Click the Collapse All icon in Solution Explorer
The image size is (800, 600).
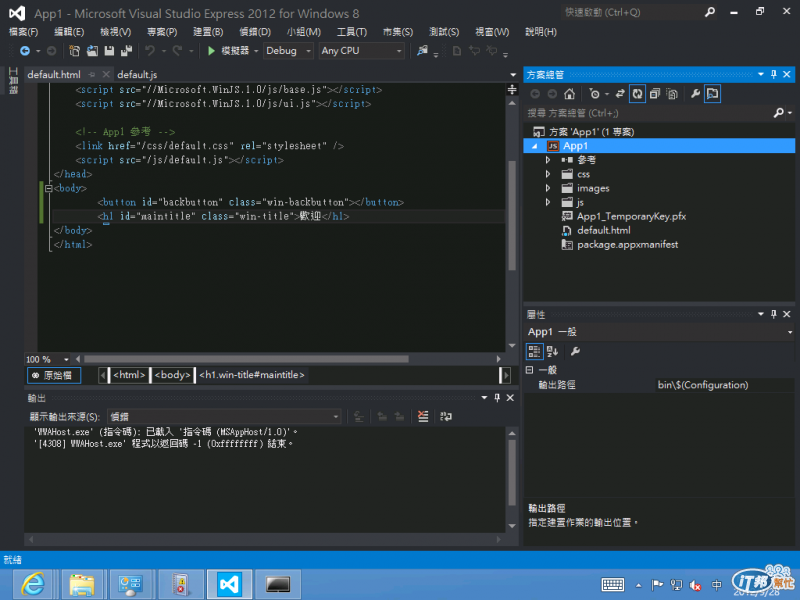click(655, 94)
